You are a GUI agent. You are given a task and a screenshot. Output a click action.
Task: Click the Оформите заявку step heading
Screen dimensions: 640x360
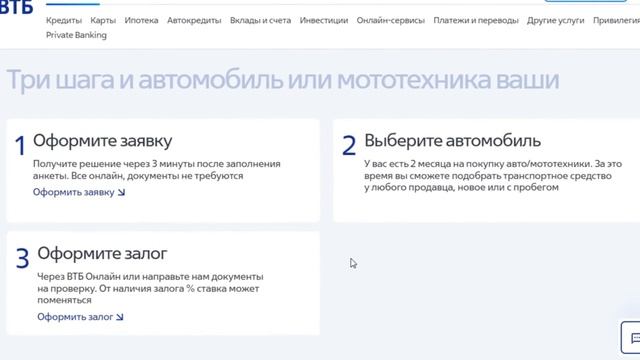tap(102, 141)
